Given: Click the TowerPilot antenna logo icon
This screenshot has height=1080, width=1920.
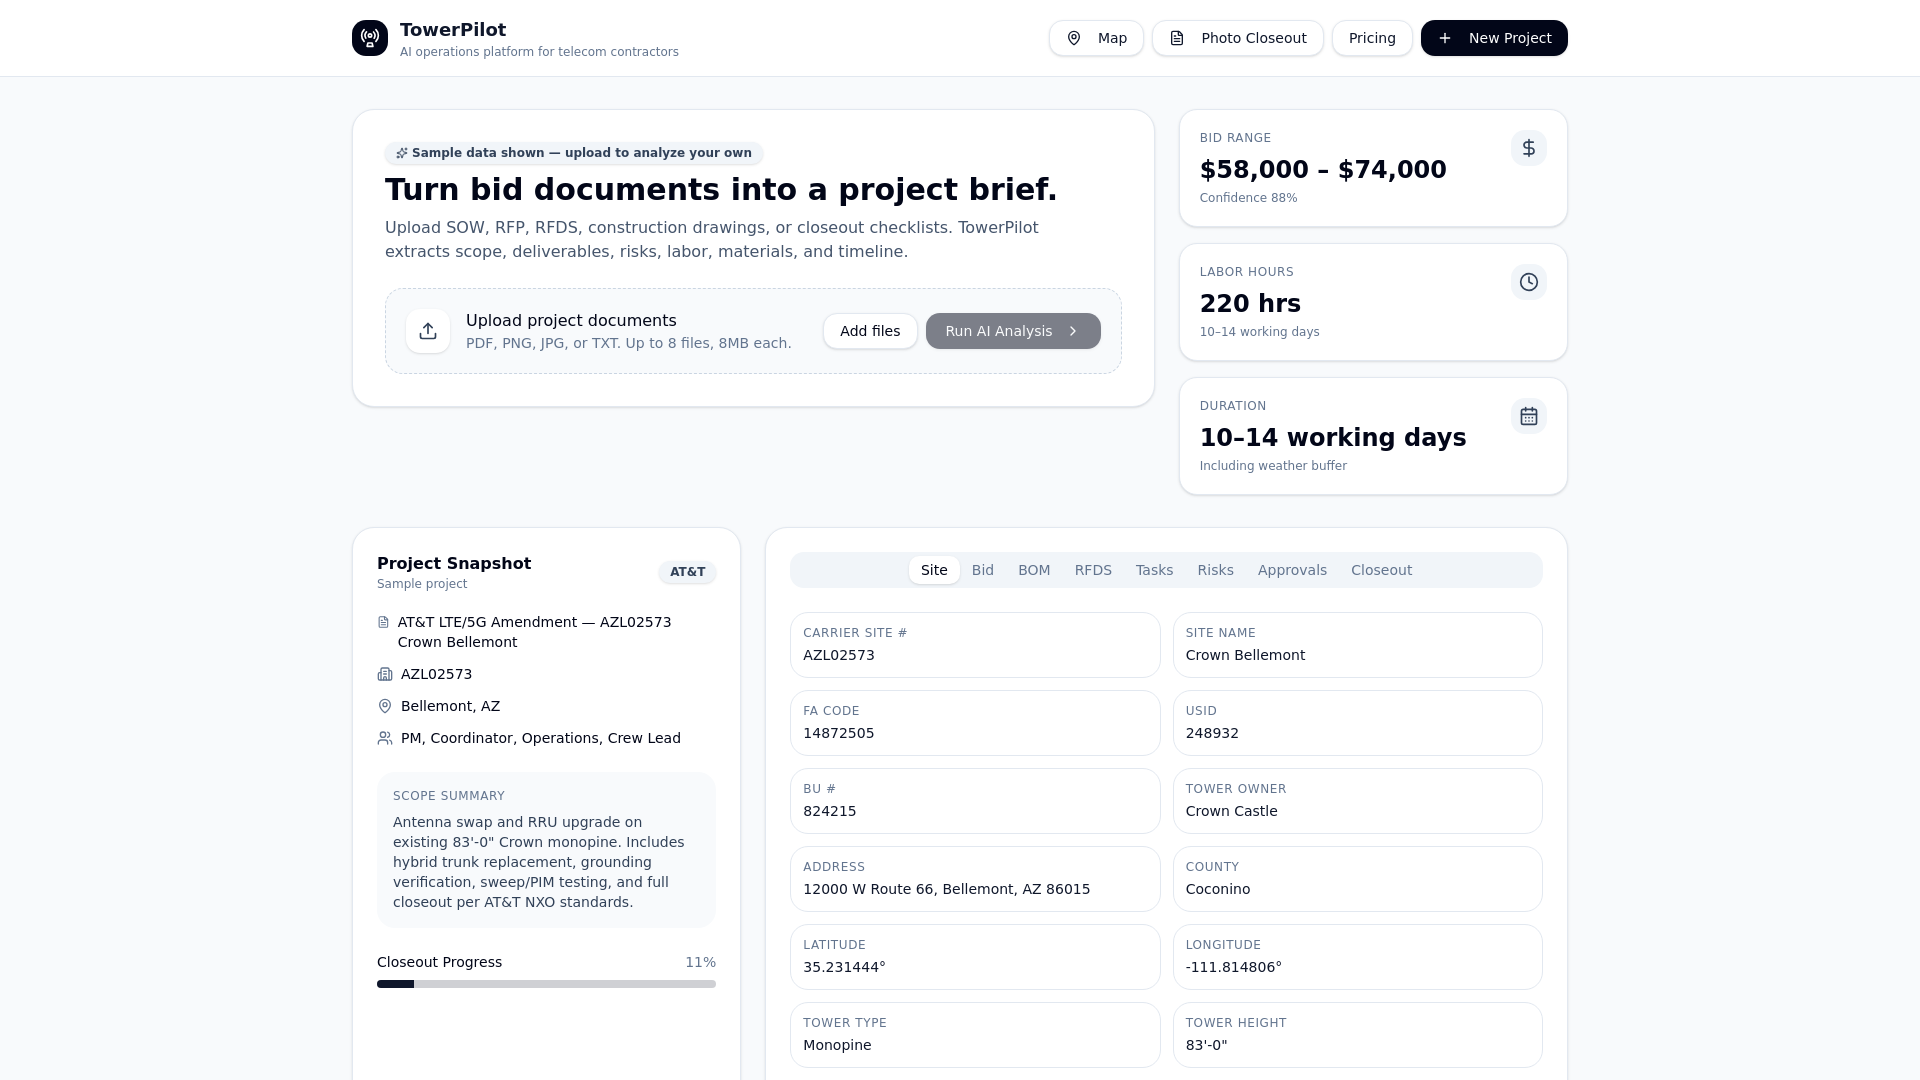Looking at the screenshot, I should pos(370,38).
